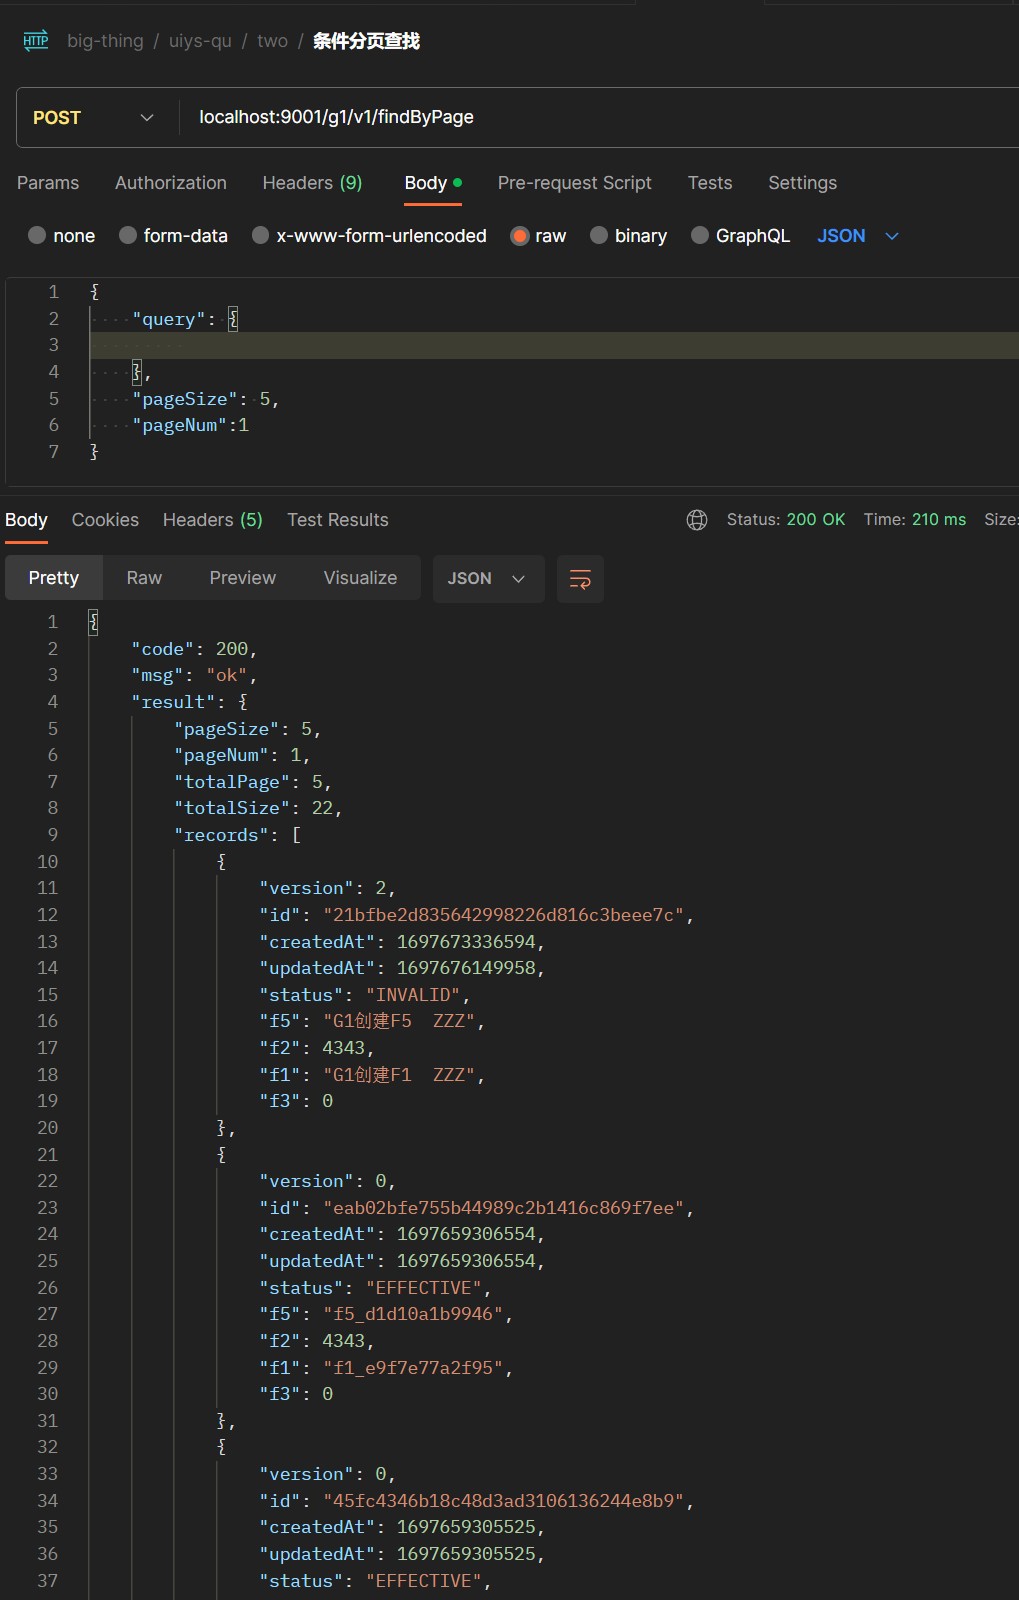Click the highlighted empty line 3 in request body
1019x1600 pixels.
[x=554, y=345]
